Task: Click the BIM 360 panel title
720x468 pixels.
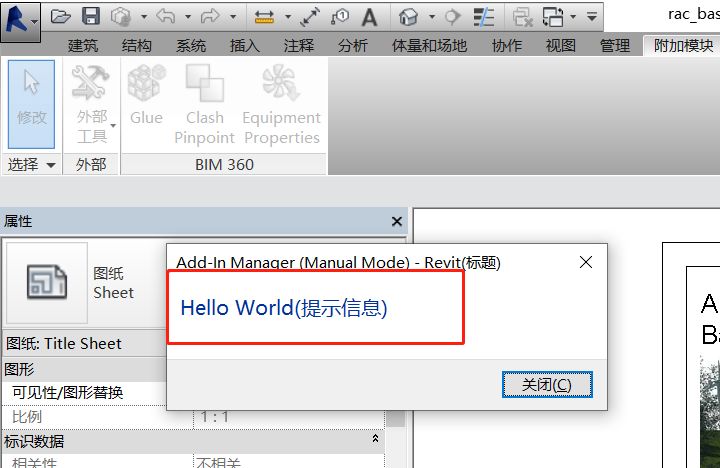Action: click(x=224, y=164)
